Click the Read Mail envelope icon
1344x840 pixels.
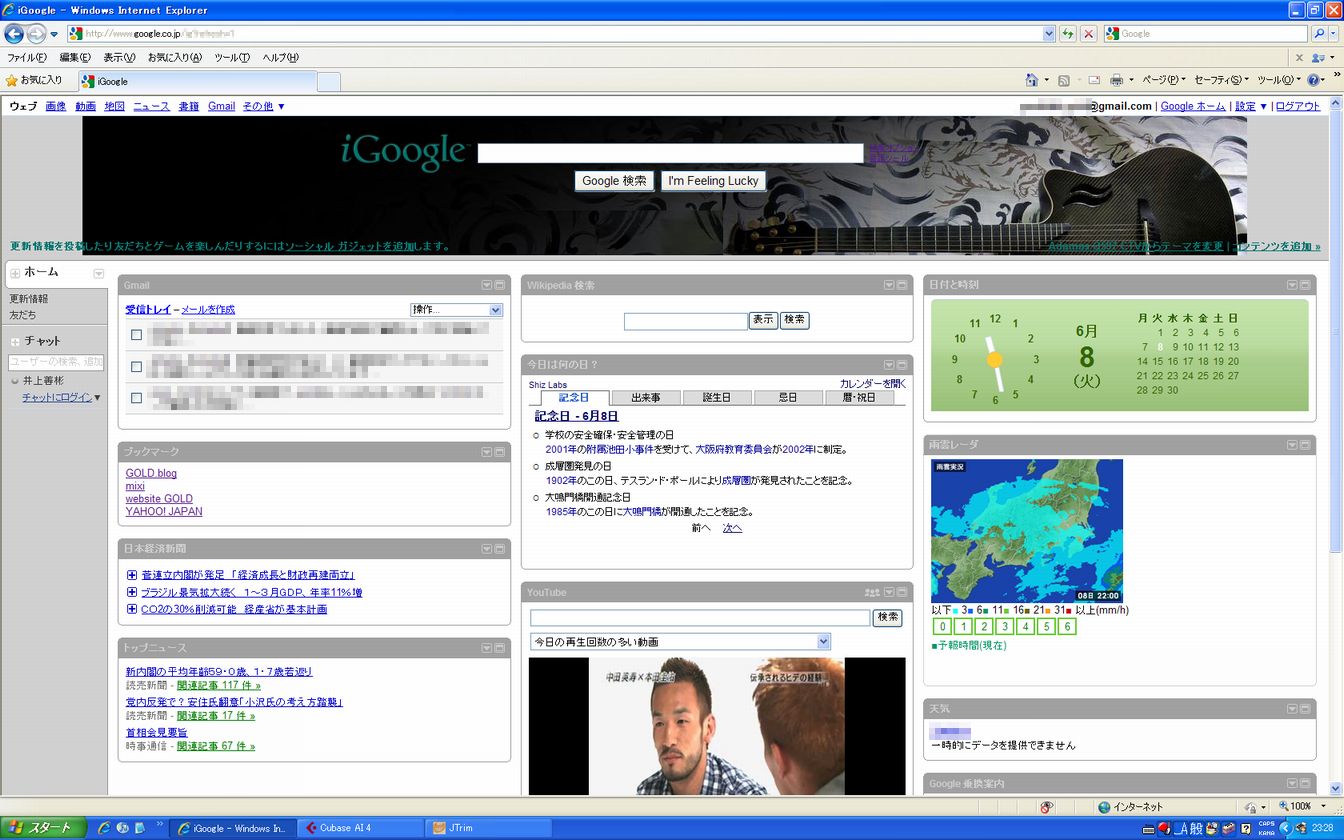pyautogui.click(x=1094, y=80)
